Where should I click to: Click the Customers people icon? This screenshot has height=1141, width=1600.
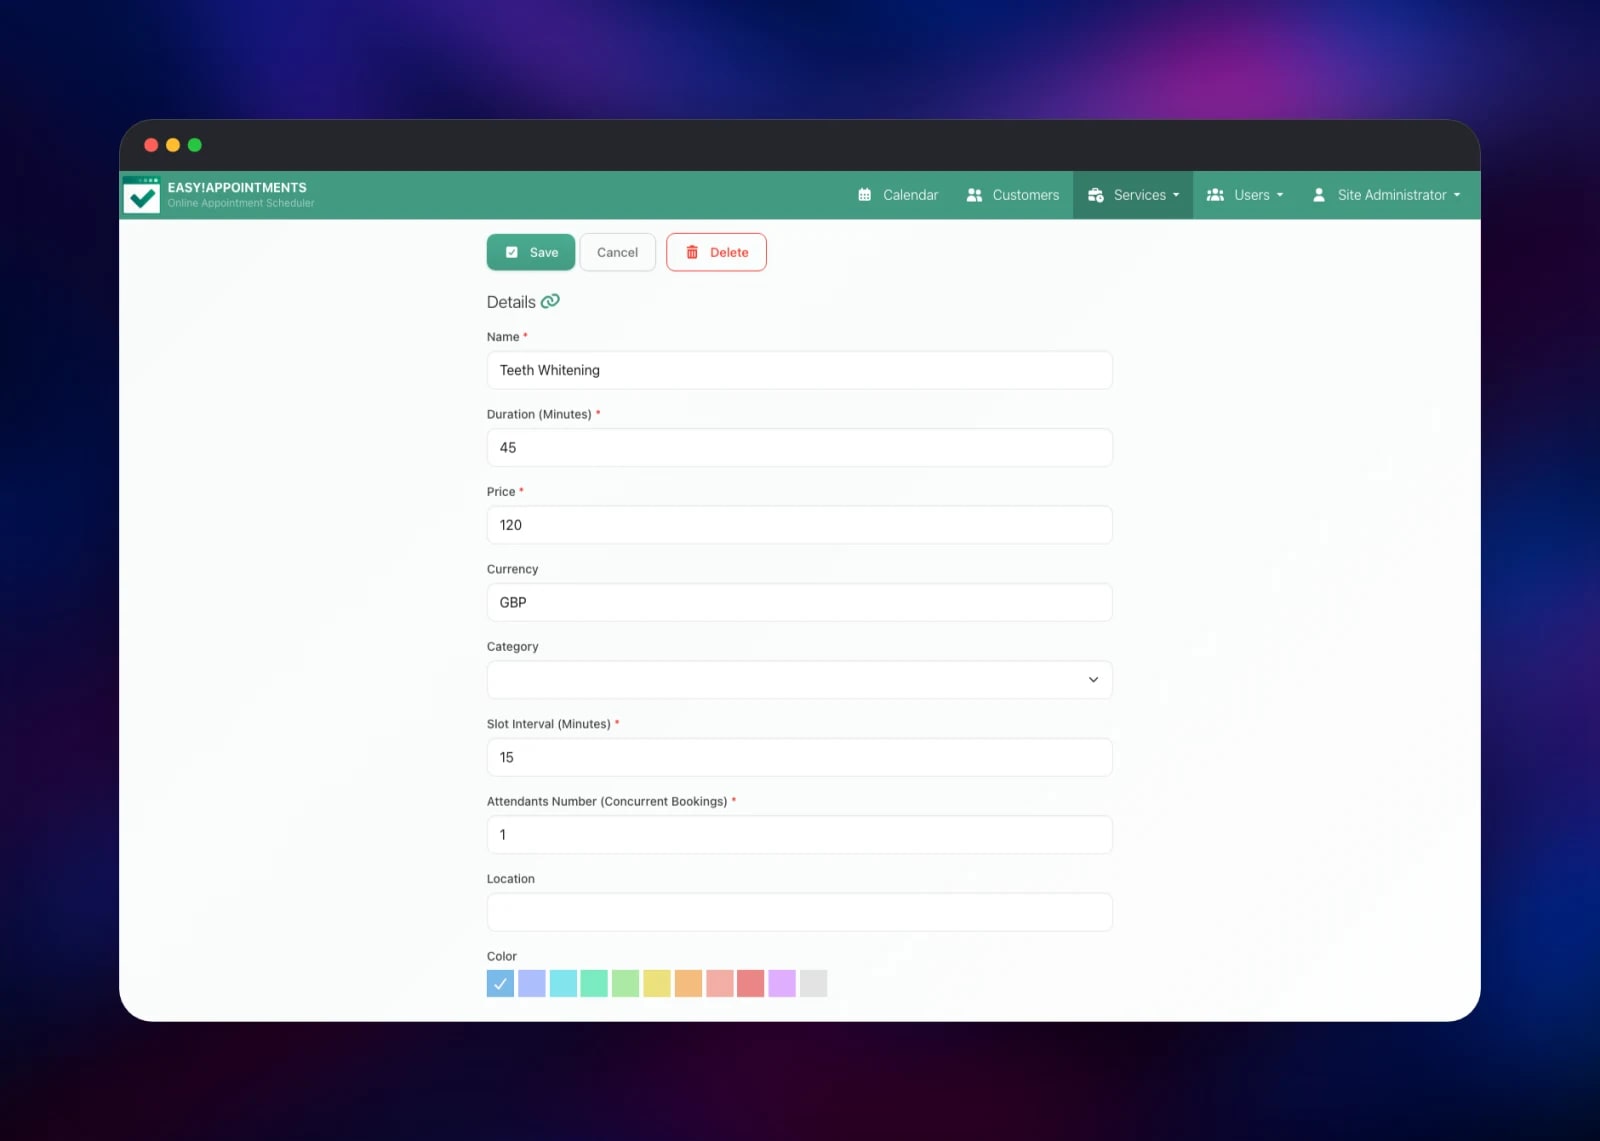pyautogui.click(x=974, y=195)
